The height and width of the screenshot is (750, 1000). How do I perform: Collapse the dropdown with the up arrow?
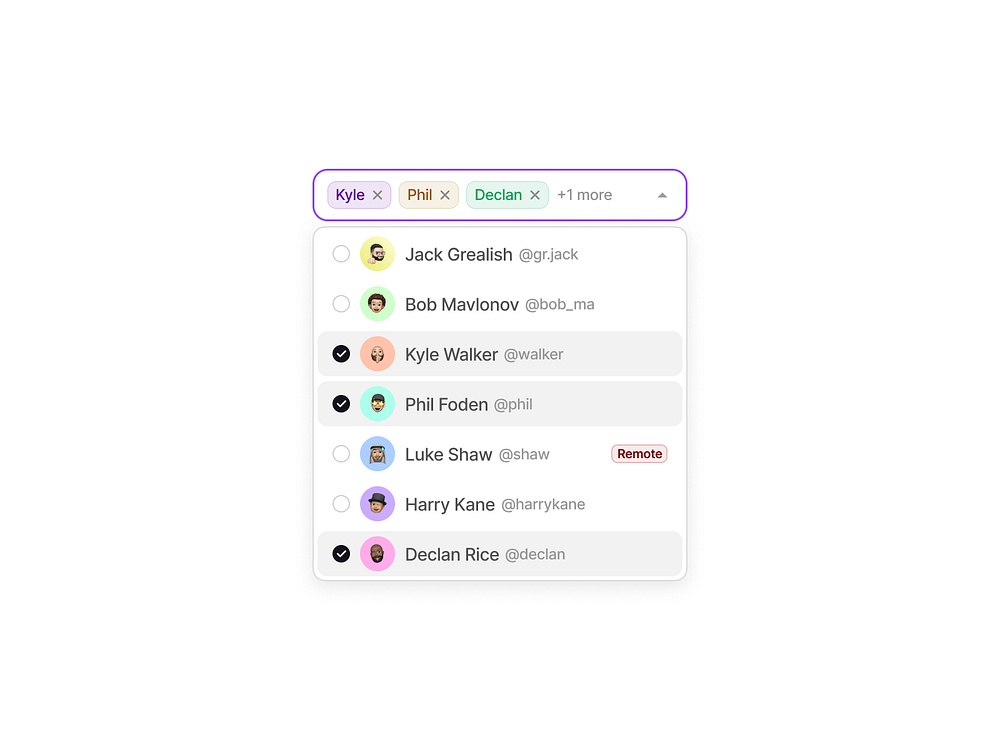pos(662,195)
